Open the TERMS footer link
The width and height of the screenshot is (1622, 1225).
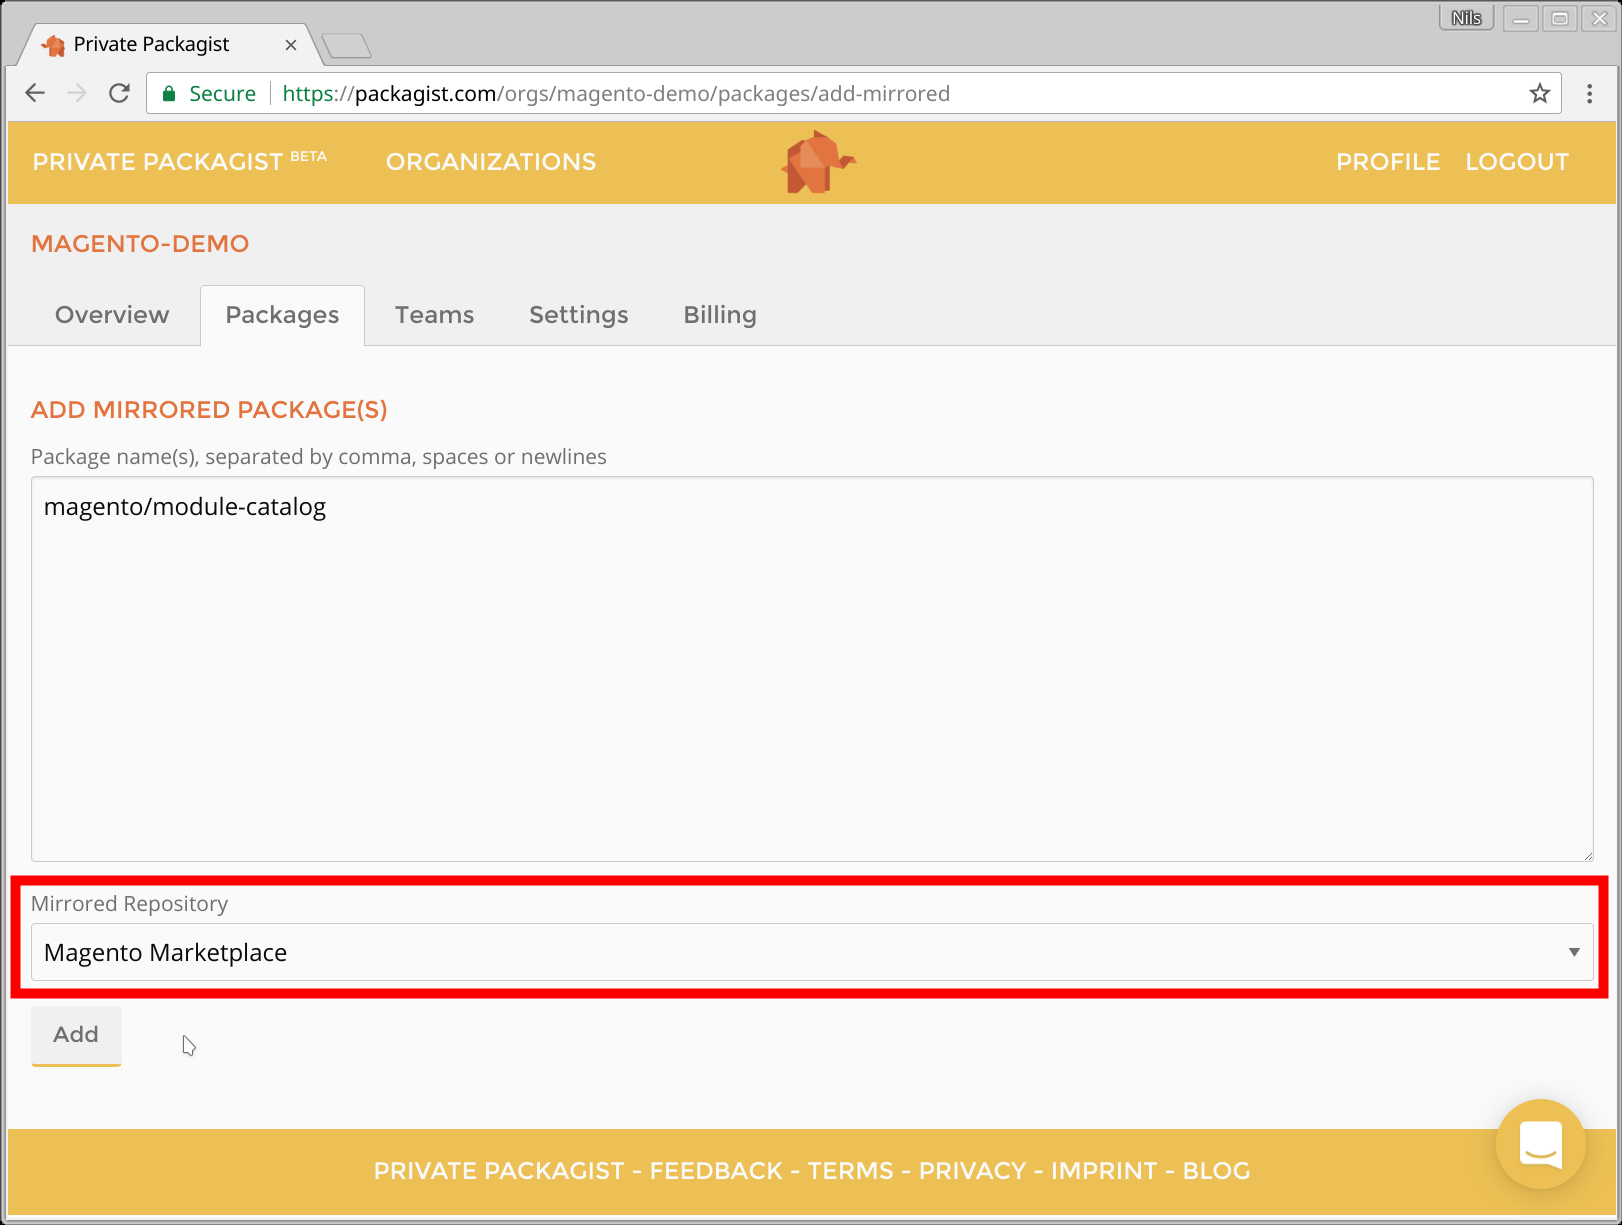click(x=850, y=1171)
